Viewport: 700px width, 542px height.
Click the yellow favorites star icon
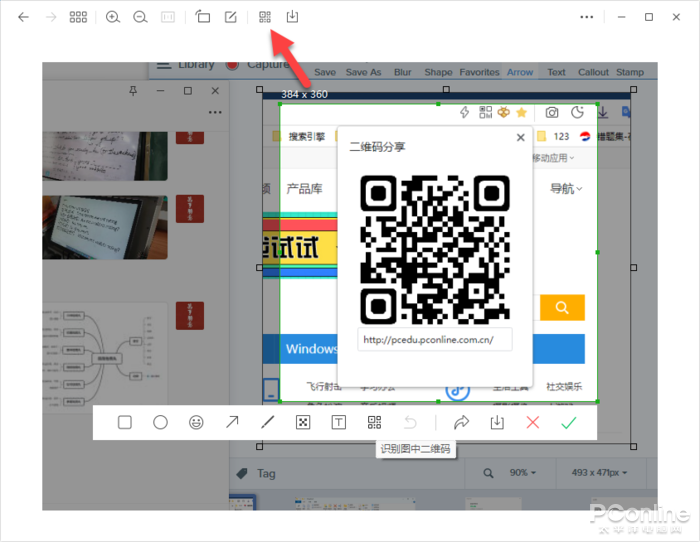tap(521, 113)
